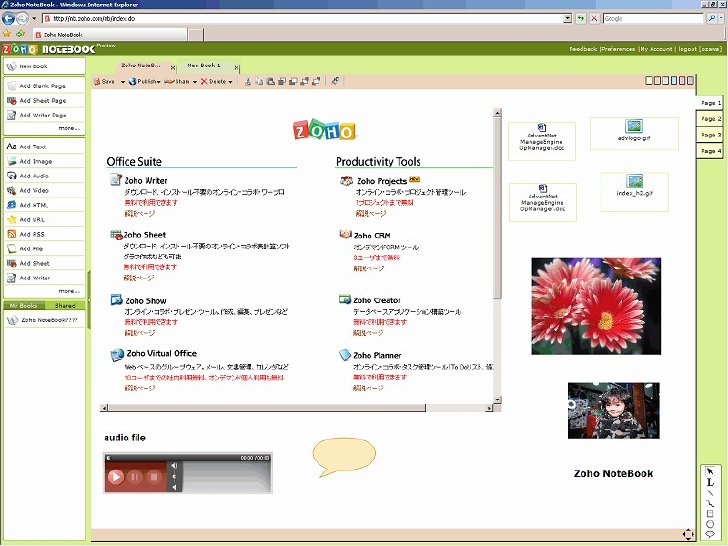Click Add Video in sidebar
The height and width of the screenshot is (546, 728).
[44, 190]
